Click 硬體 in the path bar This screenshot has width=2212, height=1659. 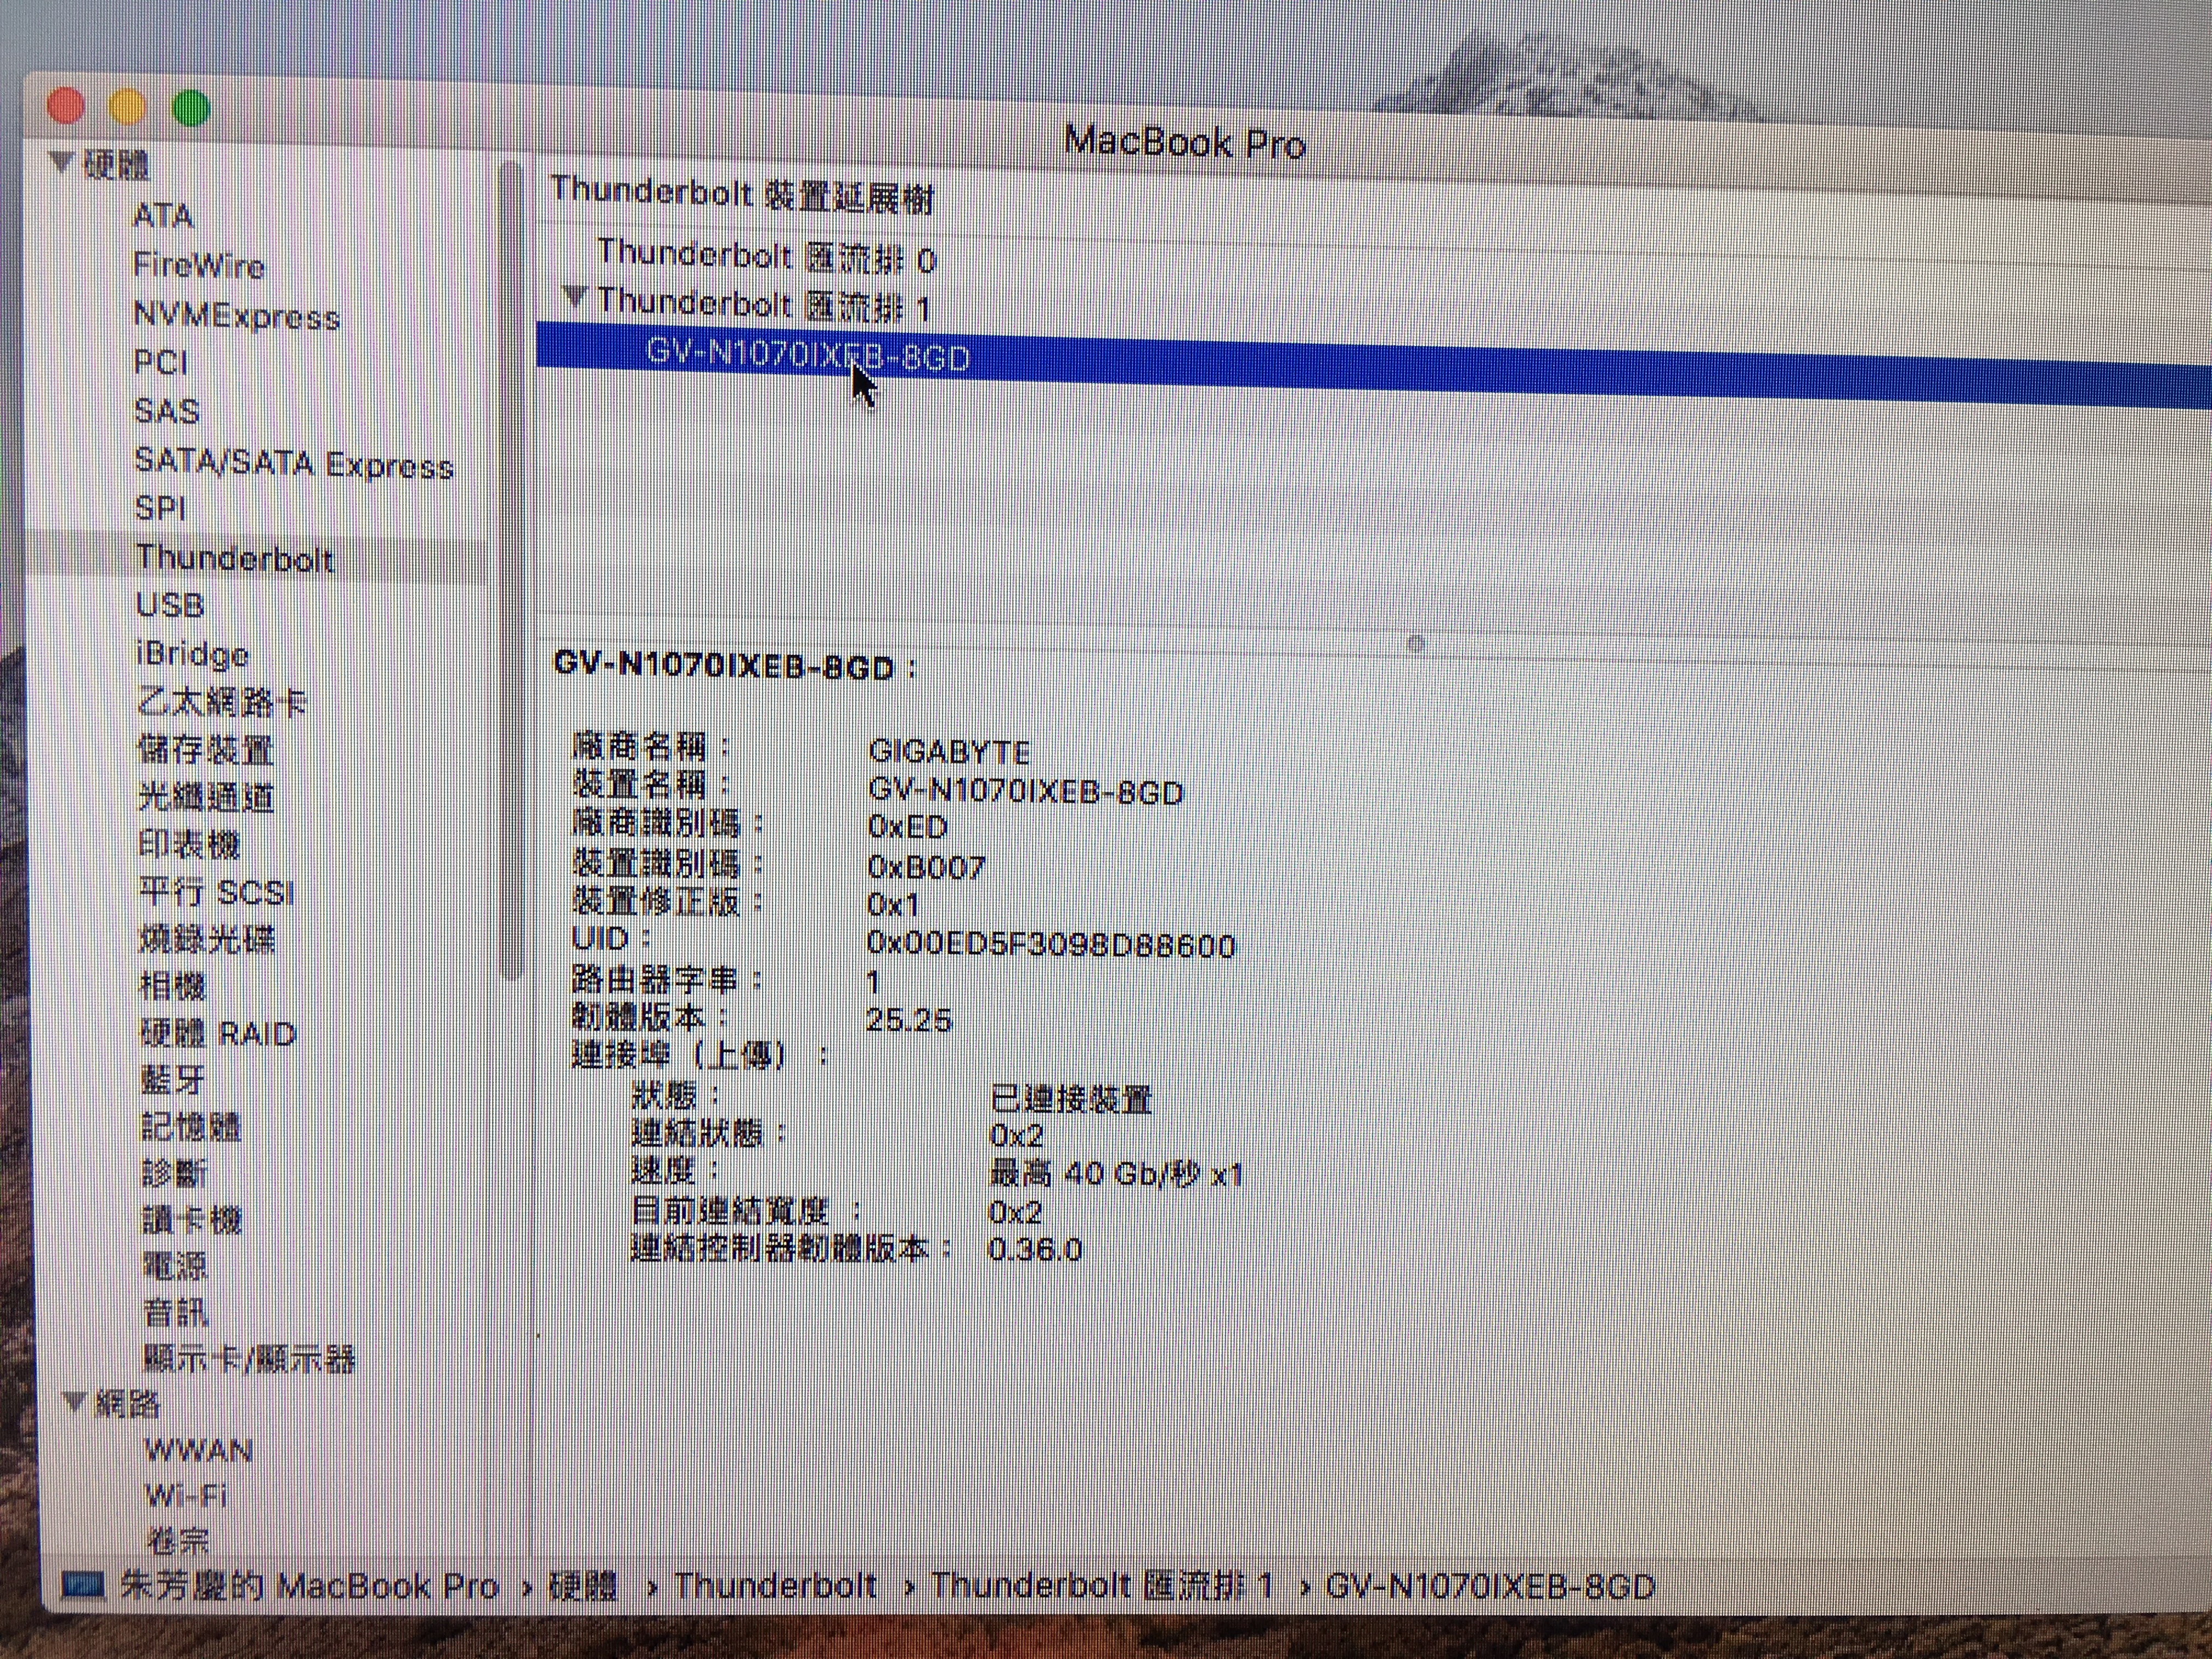[x=583, y=1586]
